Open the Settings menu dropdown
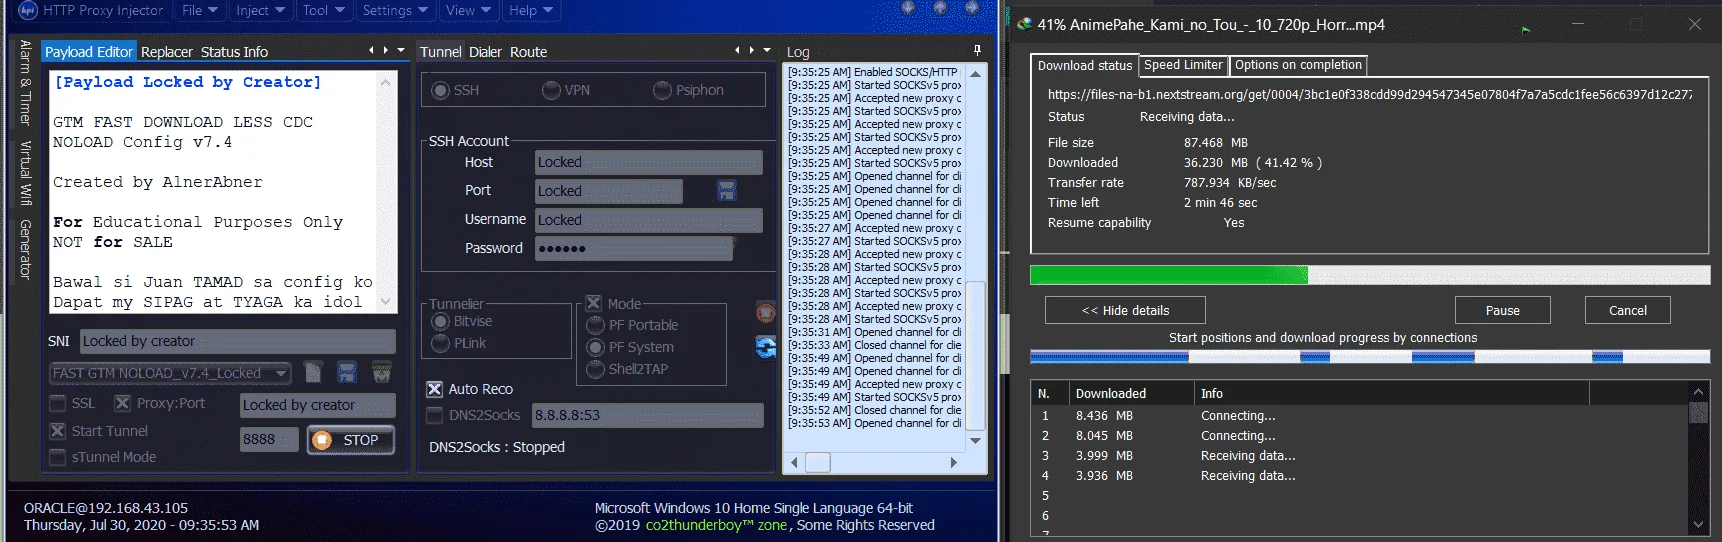The height and width of the screenshot is (542, 1722). [395, 10]
